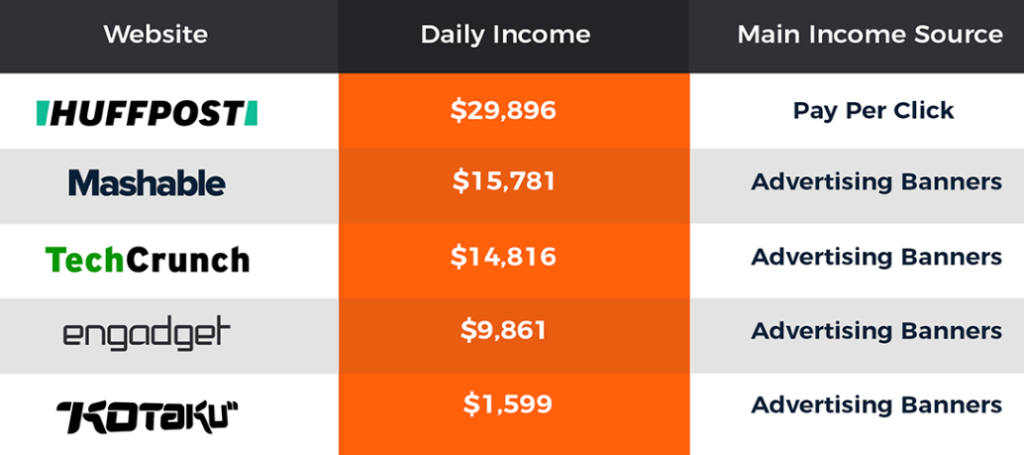Select the Main Income Source header
The width and height of the screenshot is (1024, 455).
pyautogui.click(x=870, y=34)
